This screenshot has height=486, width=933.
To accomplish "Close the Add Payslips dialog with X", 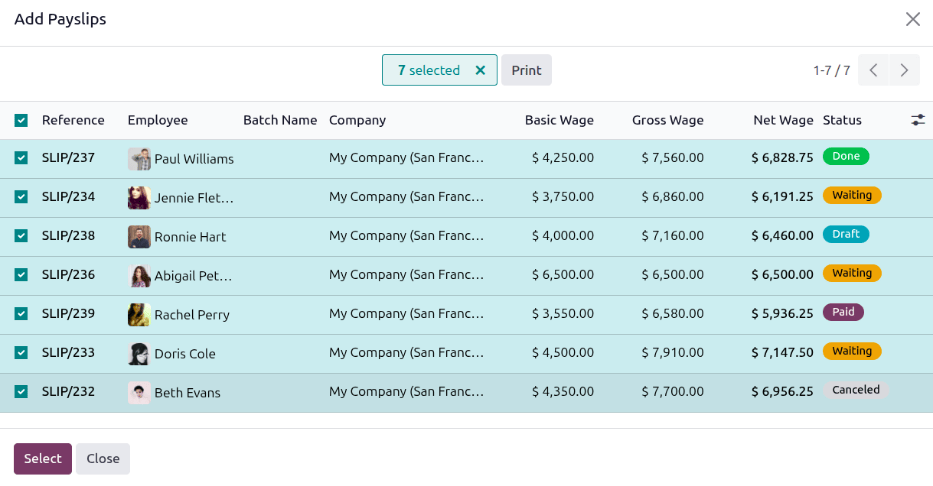I will coord(912,19).
